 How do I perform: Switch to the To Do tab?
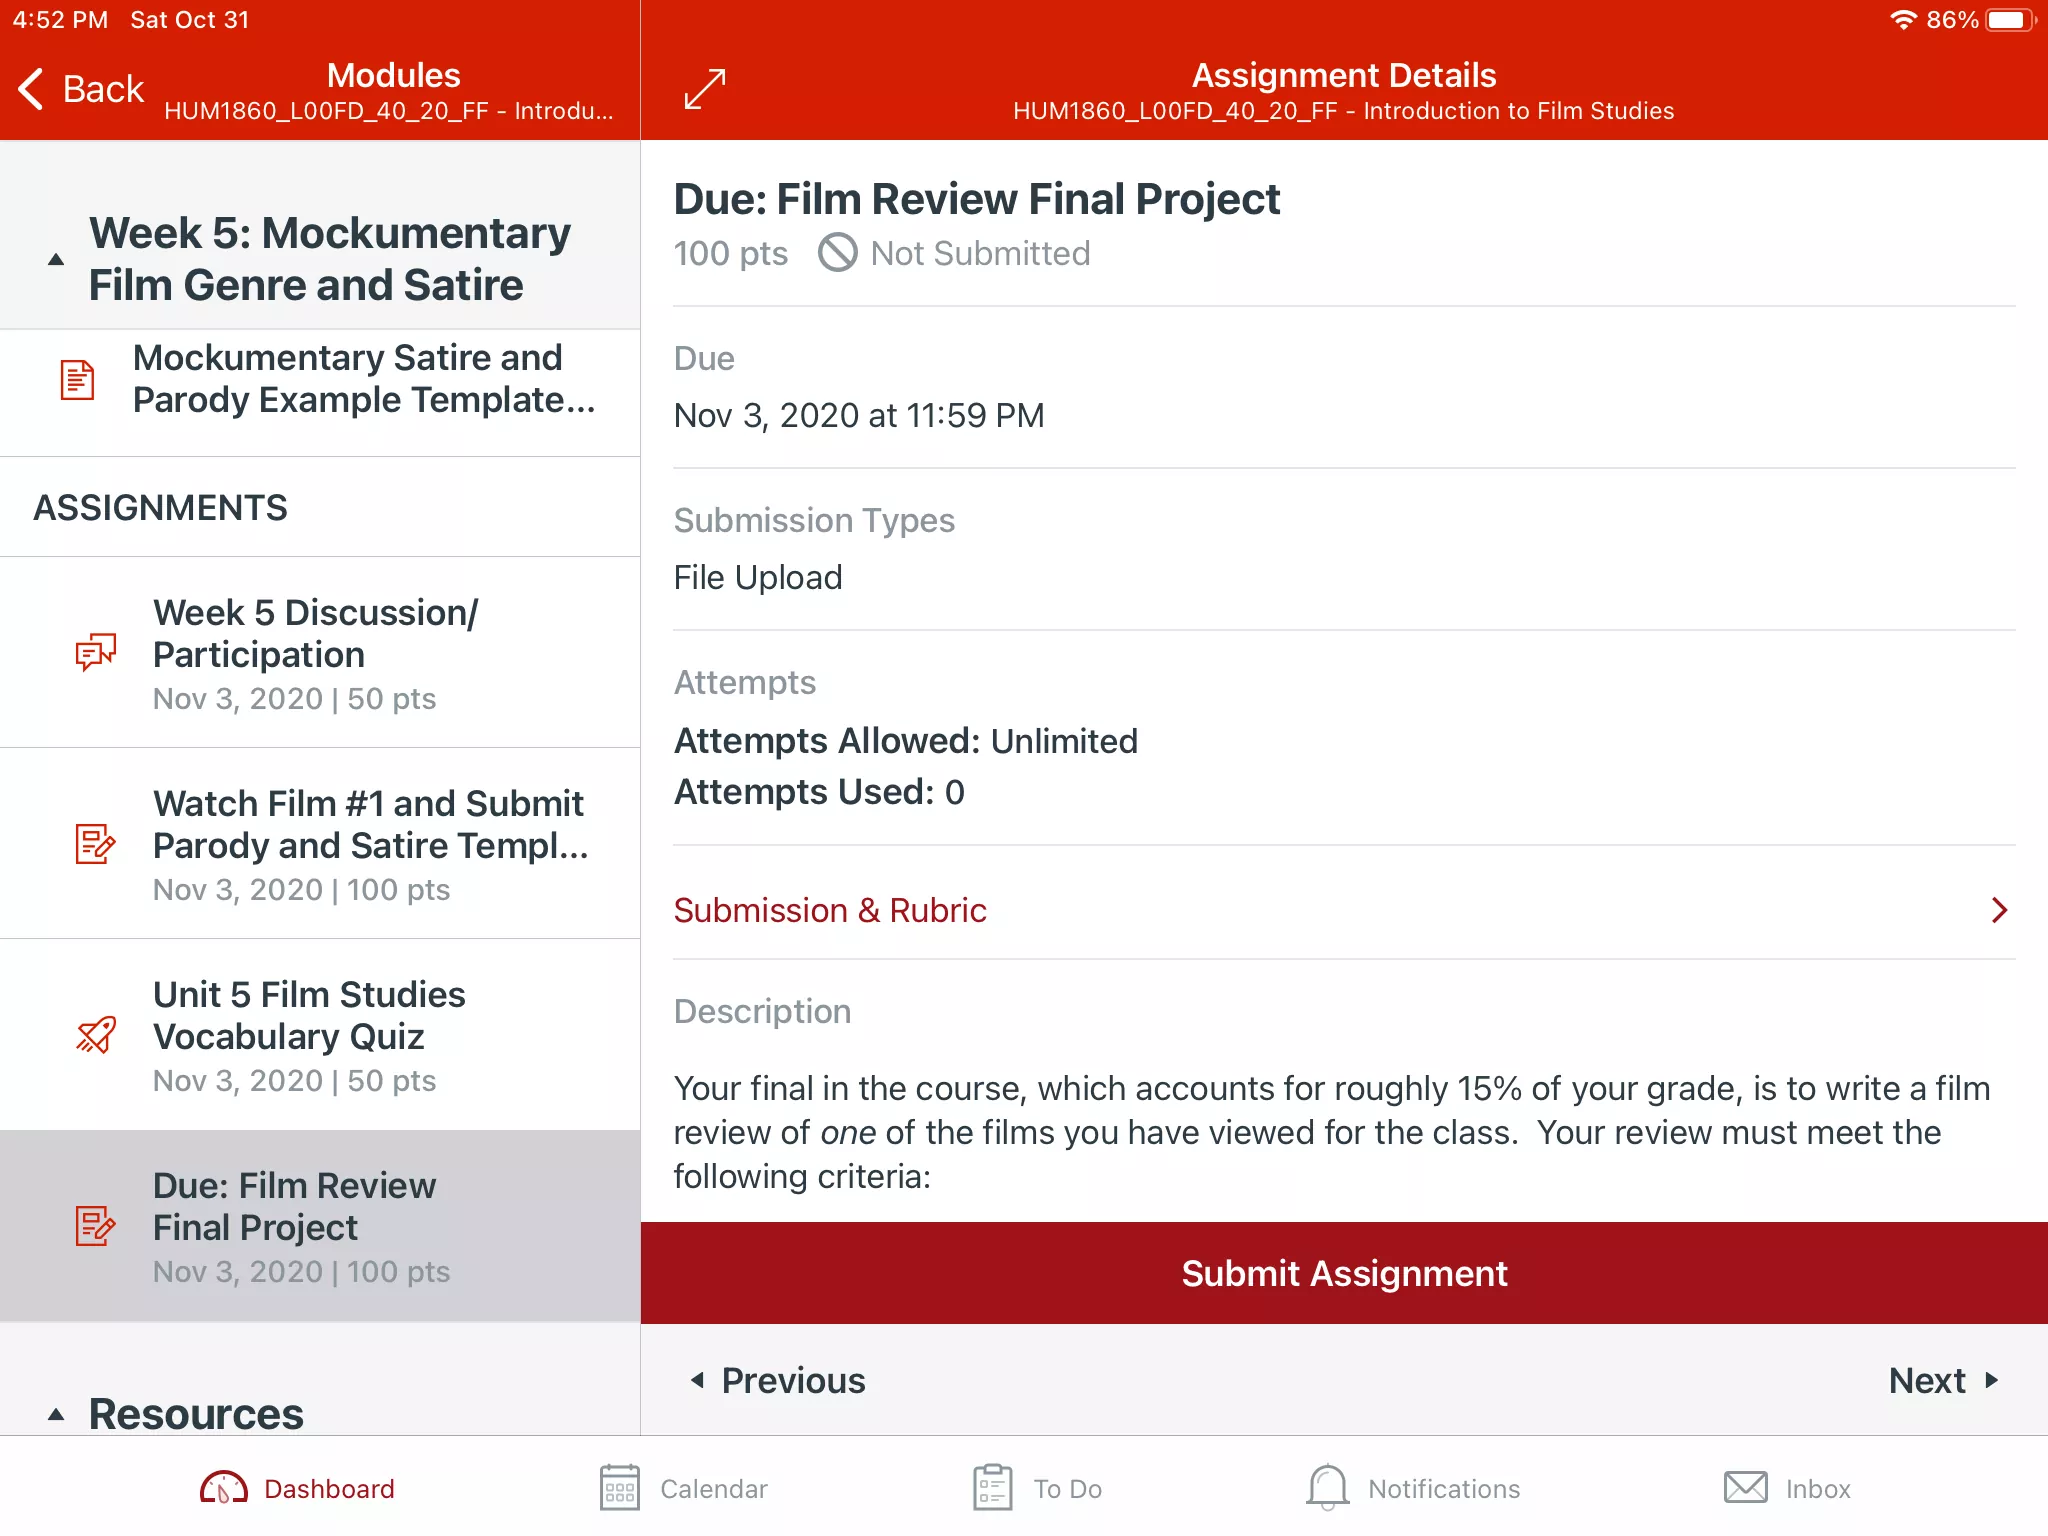click(1037, 1489)
